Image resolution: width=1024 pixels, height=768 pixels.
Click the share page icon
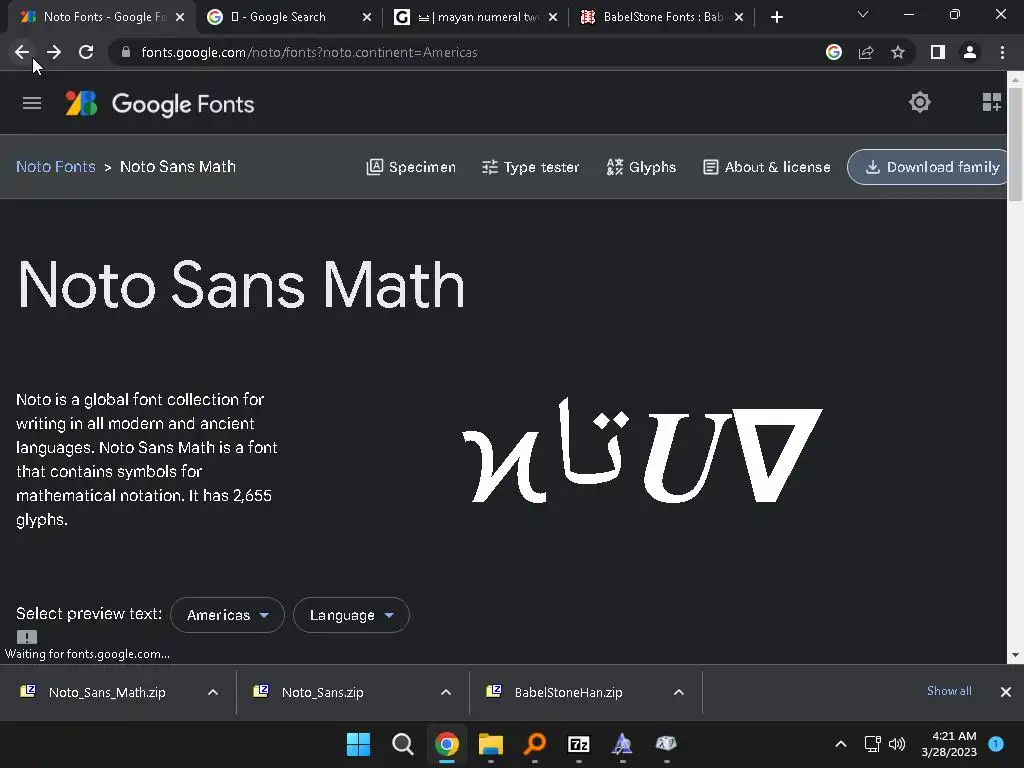tap(866, 52)
